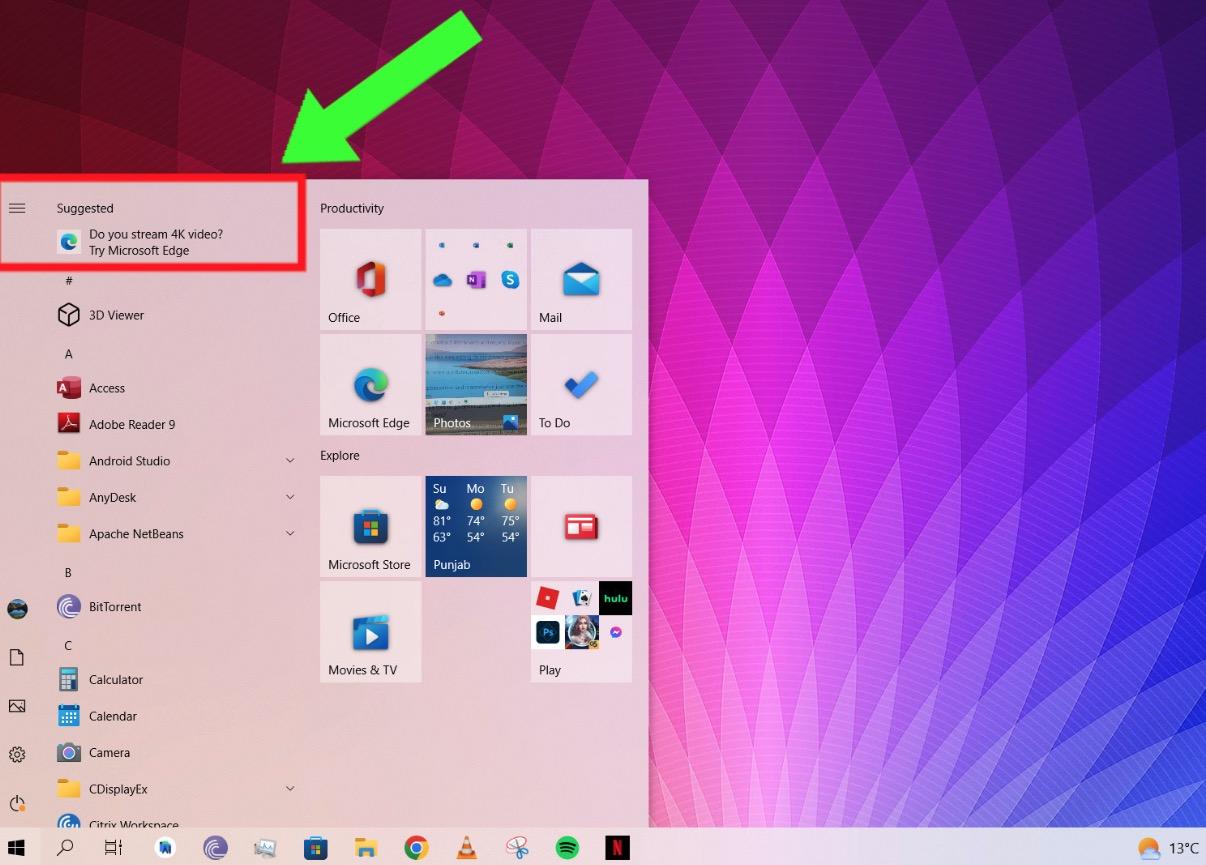Image resolution: width=1206 pixels, height=865 pixels.
Task: Open the system monitor taskbar icon beside Store
Action: pyautogui.click(x=265, y=848)
